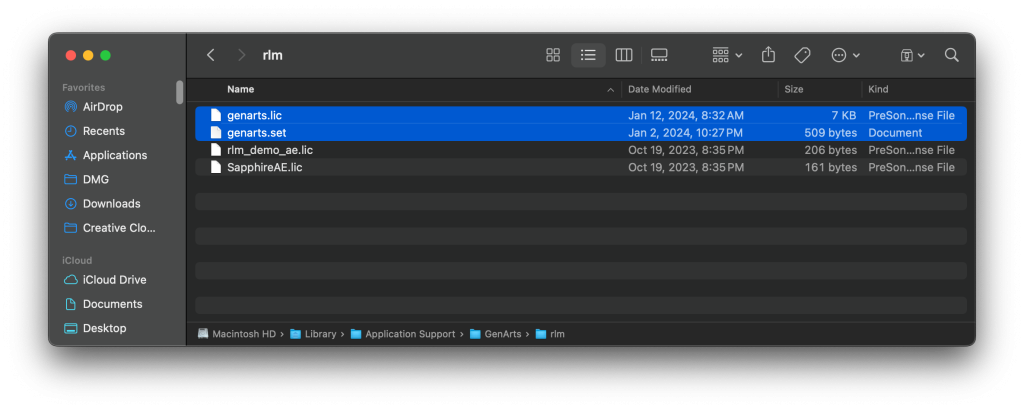Switch to column view

pyautogui.click(x=624, y=55)
